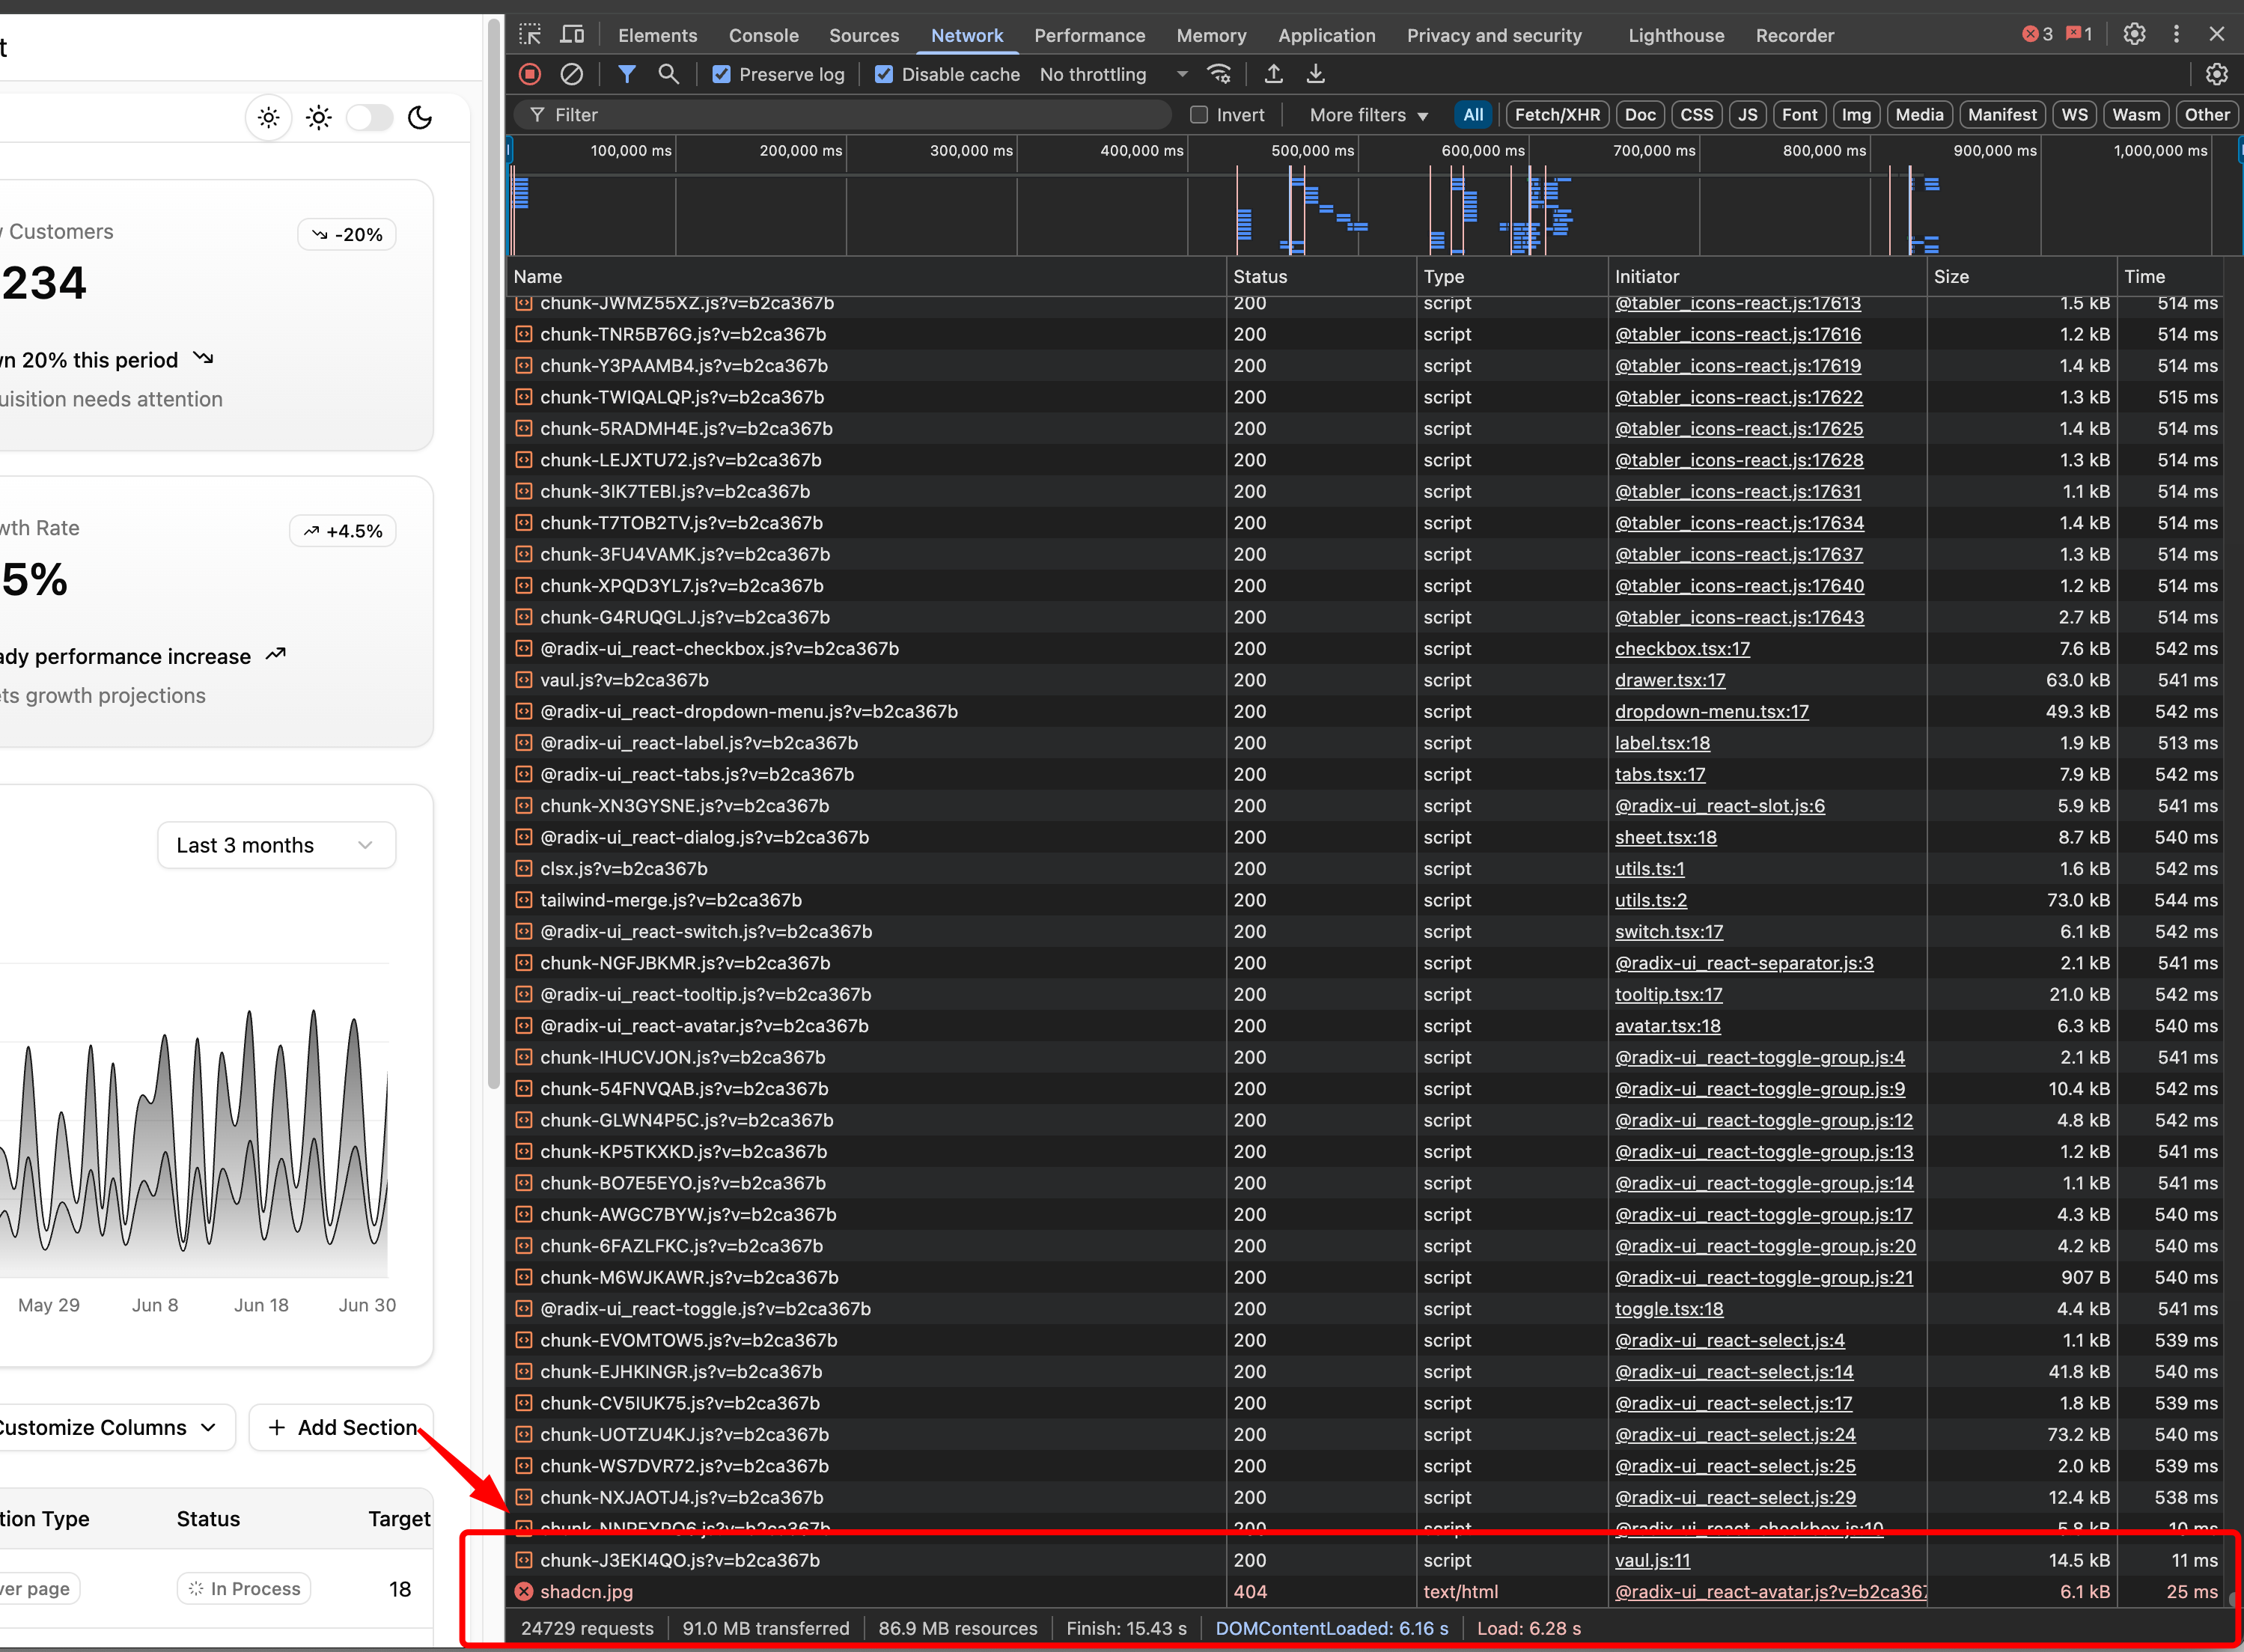Open the Lighthouse tab

1676,35
